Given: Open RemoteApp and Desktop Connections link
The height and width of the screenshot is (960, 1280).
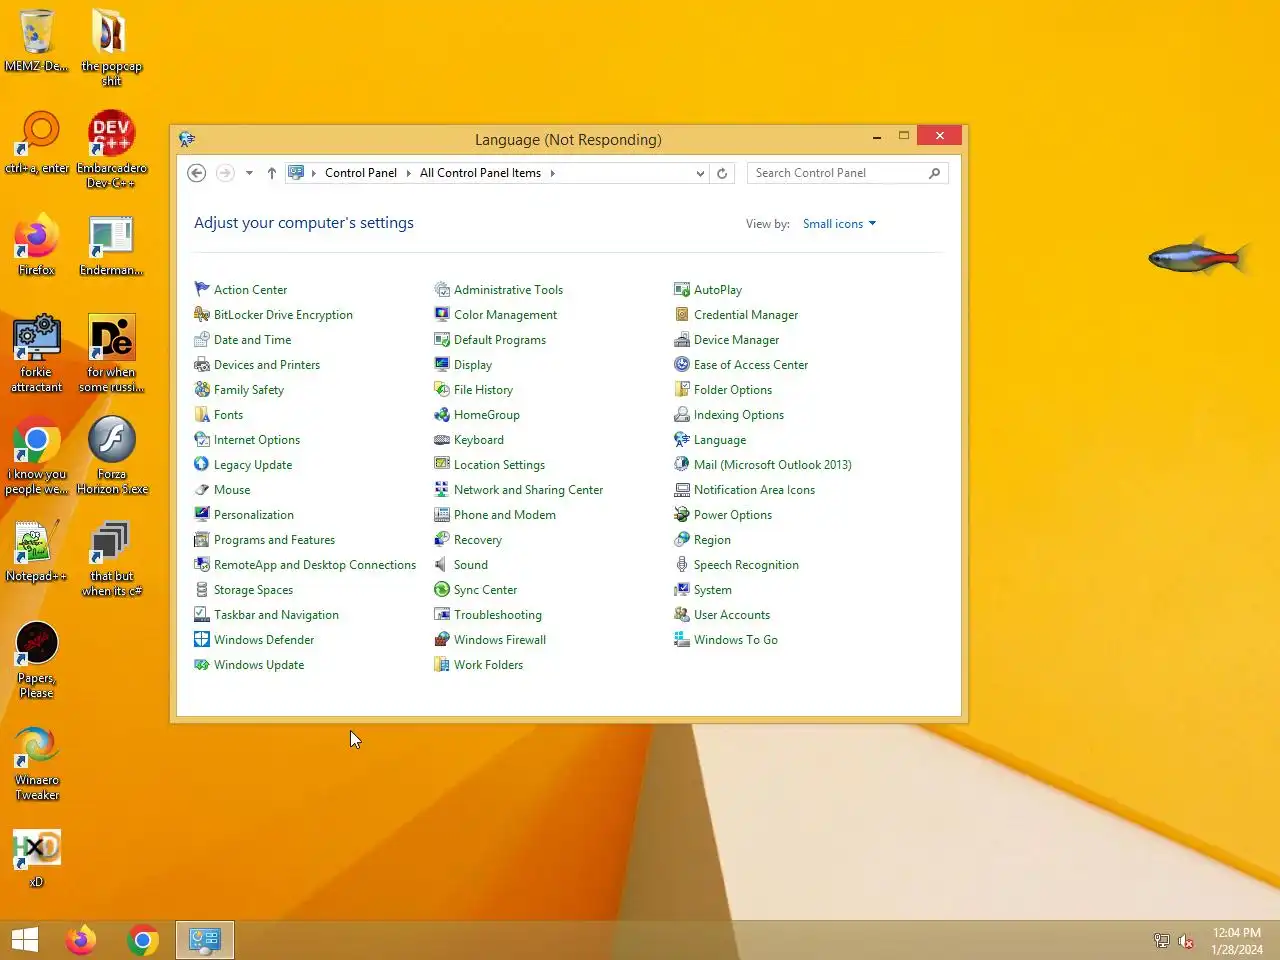Looking at the screenshot, I should 315,564.
